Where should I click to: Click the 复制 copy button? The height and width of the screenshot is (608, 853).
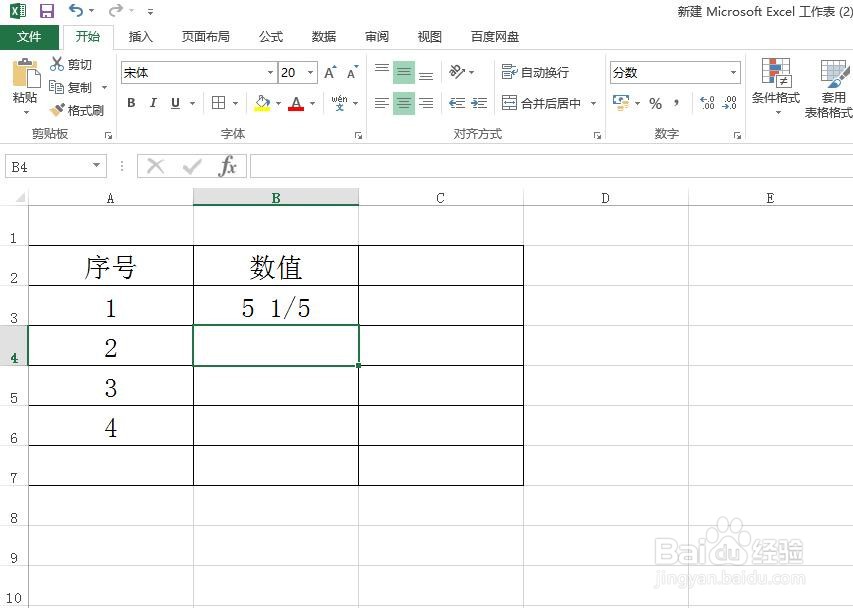click(70, 88)
